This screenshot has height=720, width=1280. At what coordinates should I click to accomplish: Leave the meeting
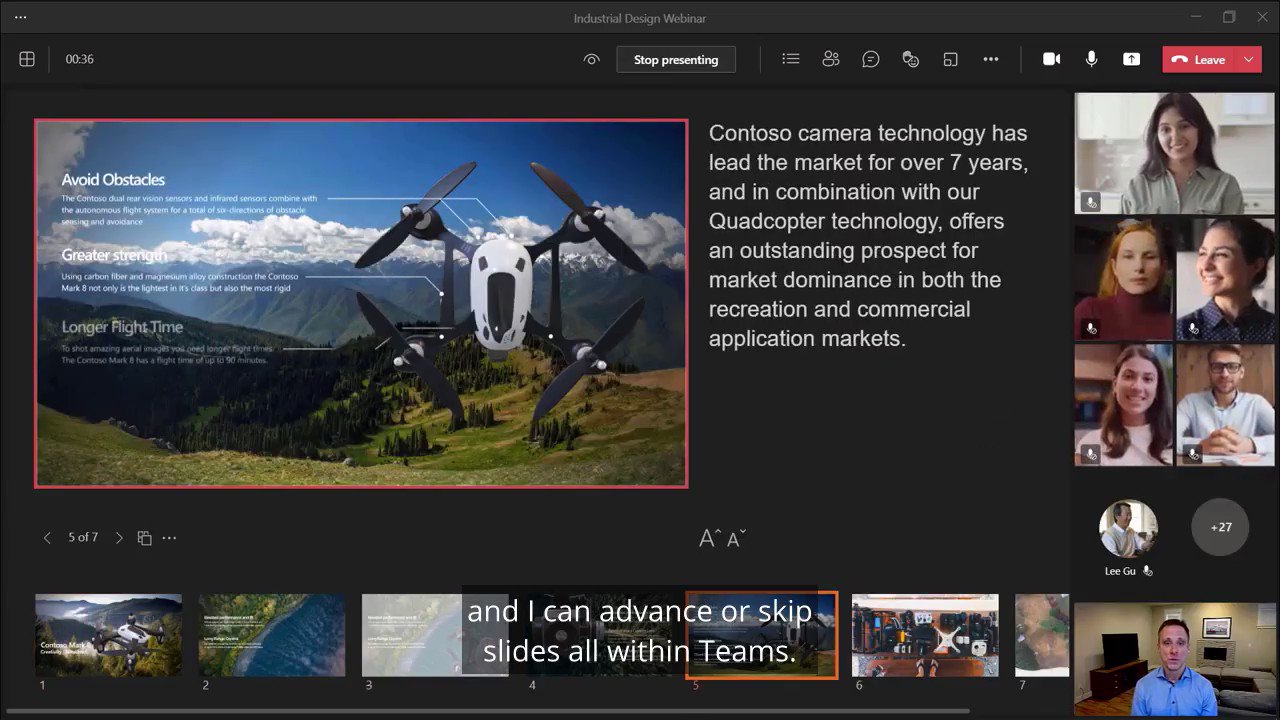coord(1199,59)
